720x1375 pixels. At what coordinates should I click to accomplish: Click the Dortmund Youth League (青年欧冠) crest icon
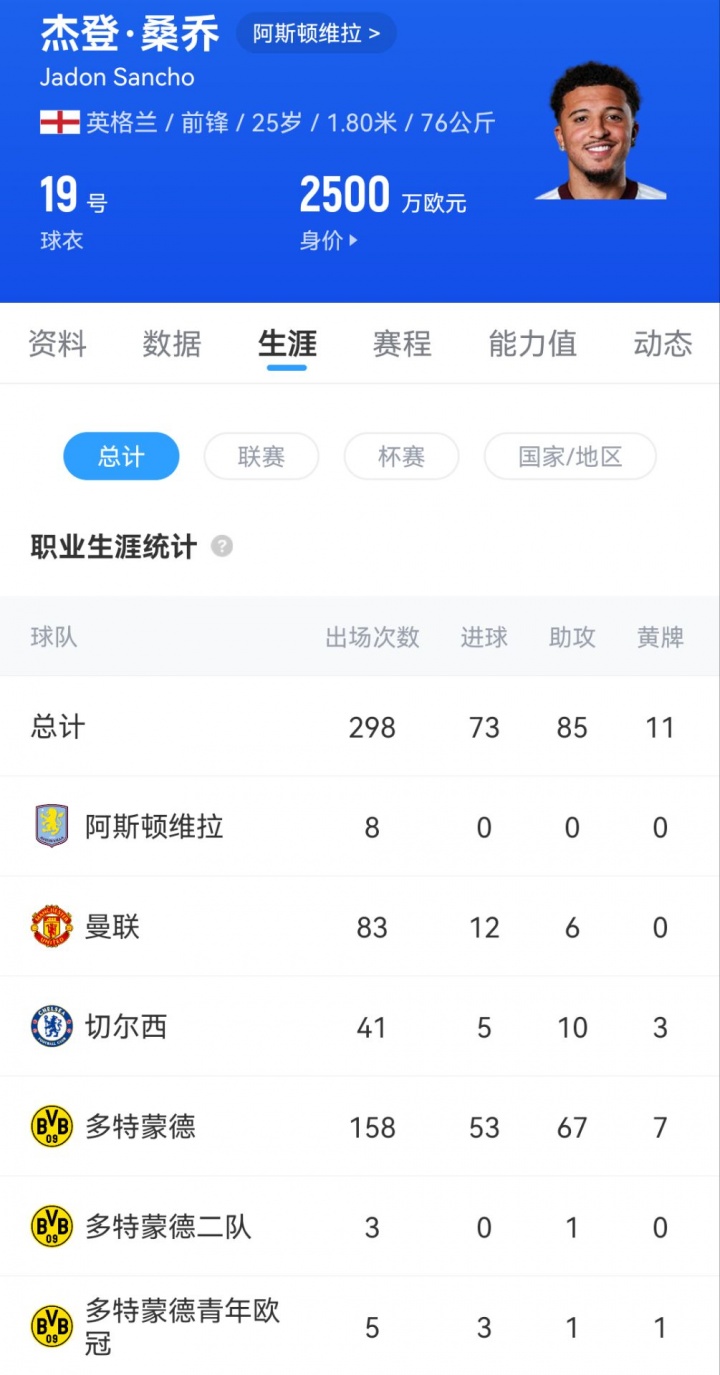point(52,1326)
